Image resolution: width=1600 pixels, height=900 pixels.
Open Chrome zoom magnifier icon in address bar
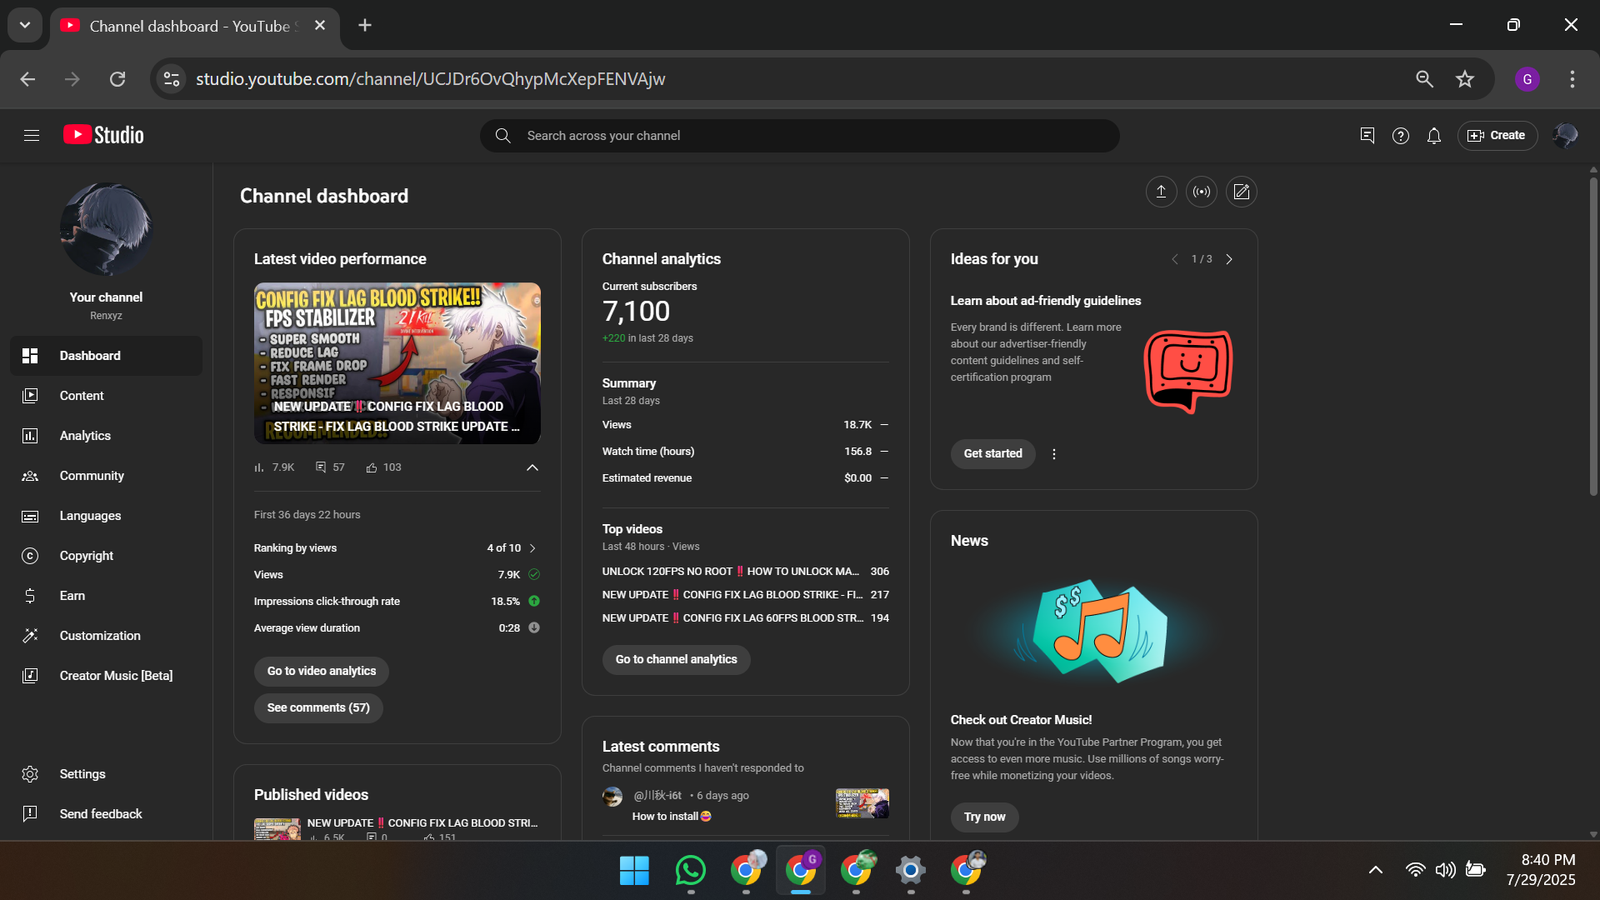(x=1425, y=79)
